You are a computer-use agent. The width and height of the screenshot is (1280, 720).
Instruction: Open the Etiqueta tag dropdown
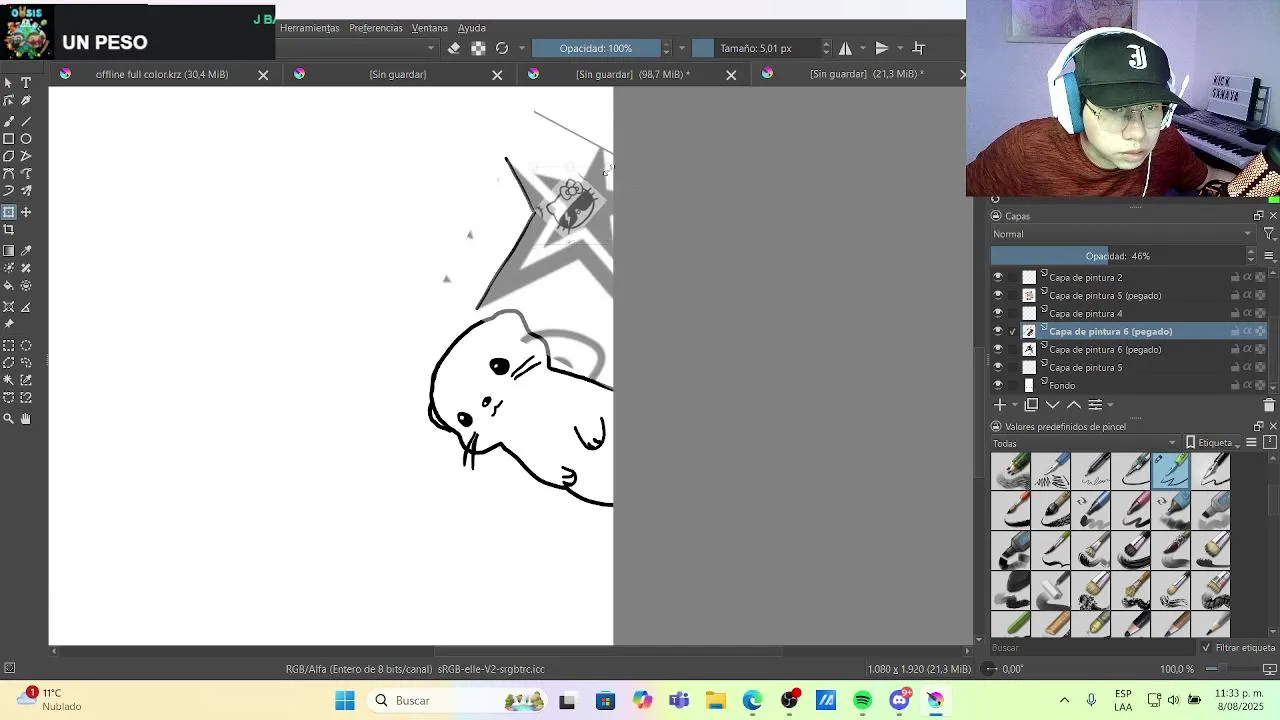(x=1213, y=443)
